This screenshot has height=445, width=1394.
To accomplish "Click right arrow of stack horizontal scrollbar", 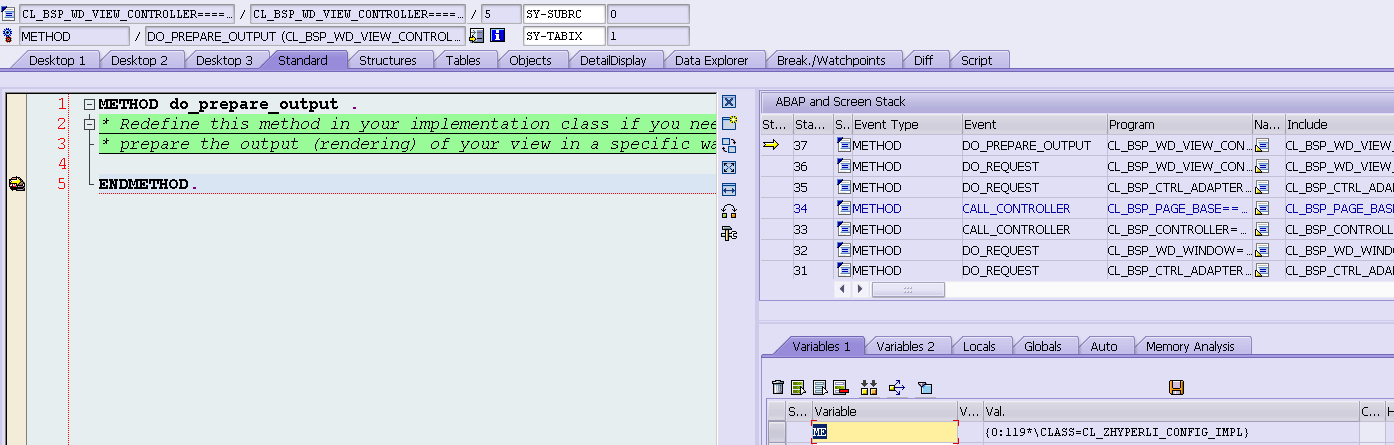I will point(859,289).
